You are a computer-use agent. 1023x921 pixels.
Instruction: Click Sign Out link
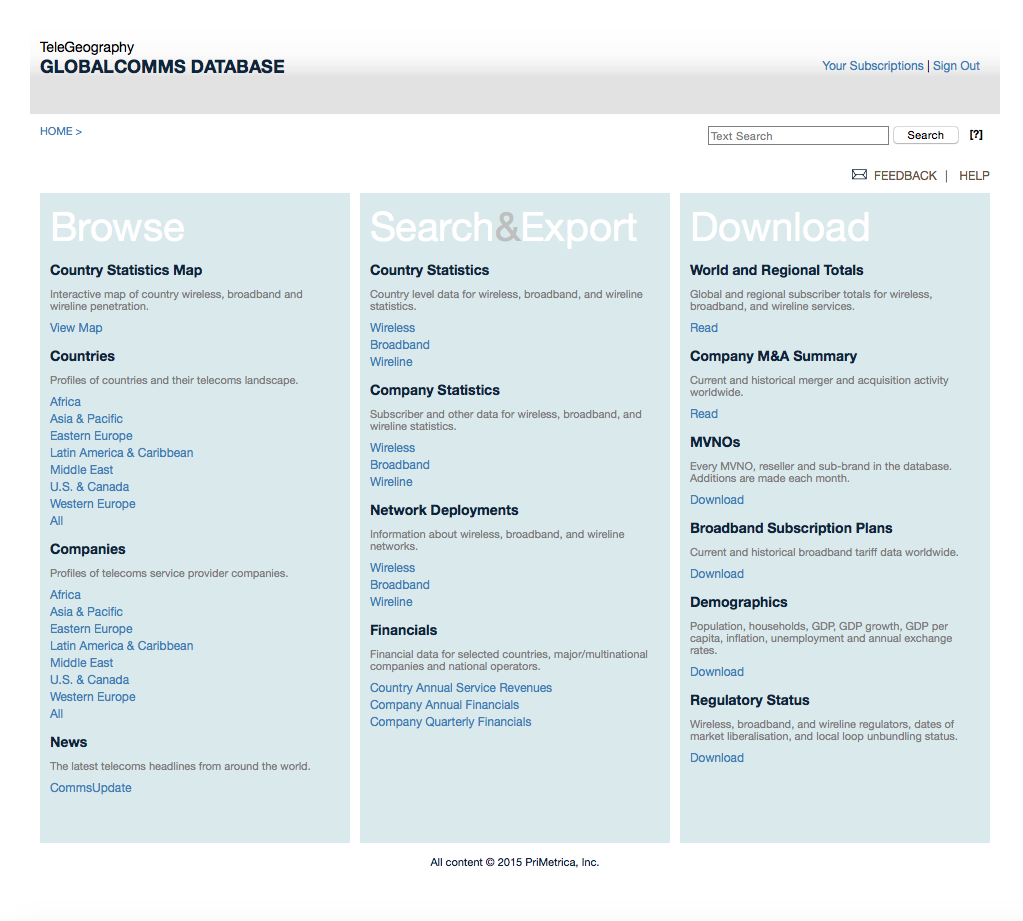pos(956,66)
